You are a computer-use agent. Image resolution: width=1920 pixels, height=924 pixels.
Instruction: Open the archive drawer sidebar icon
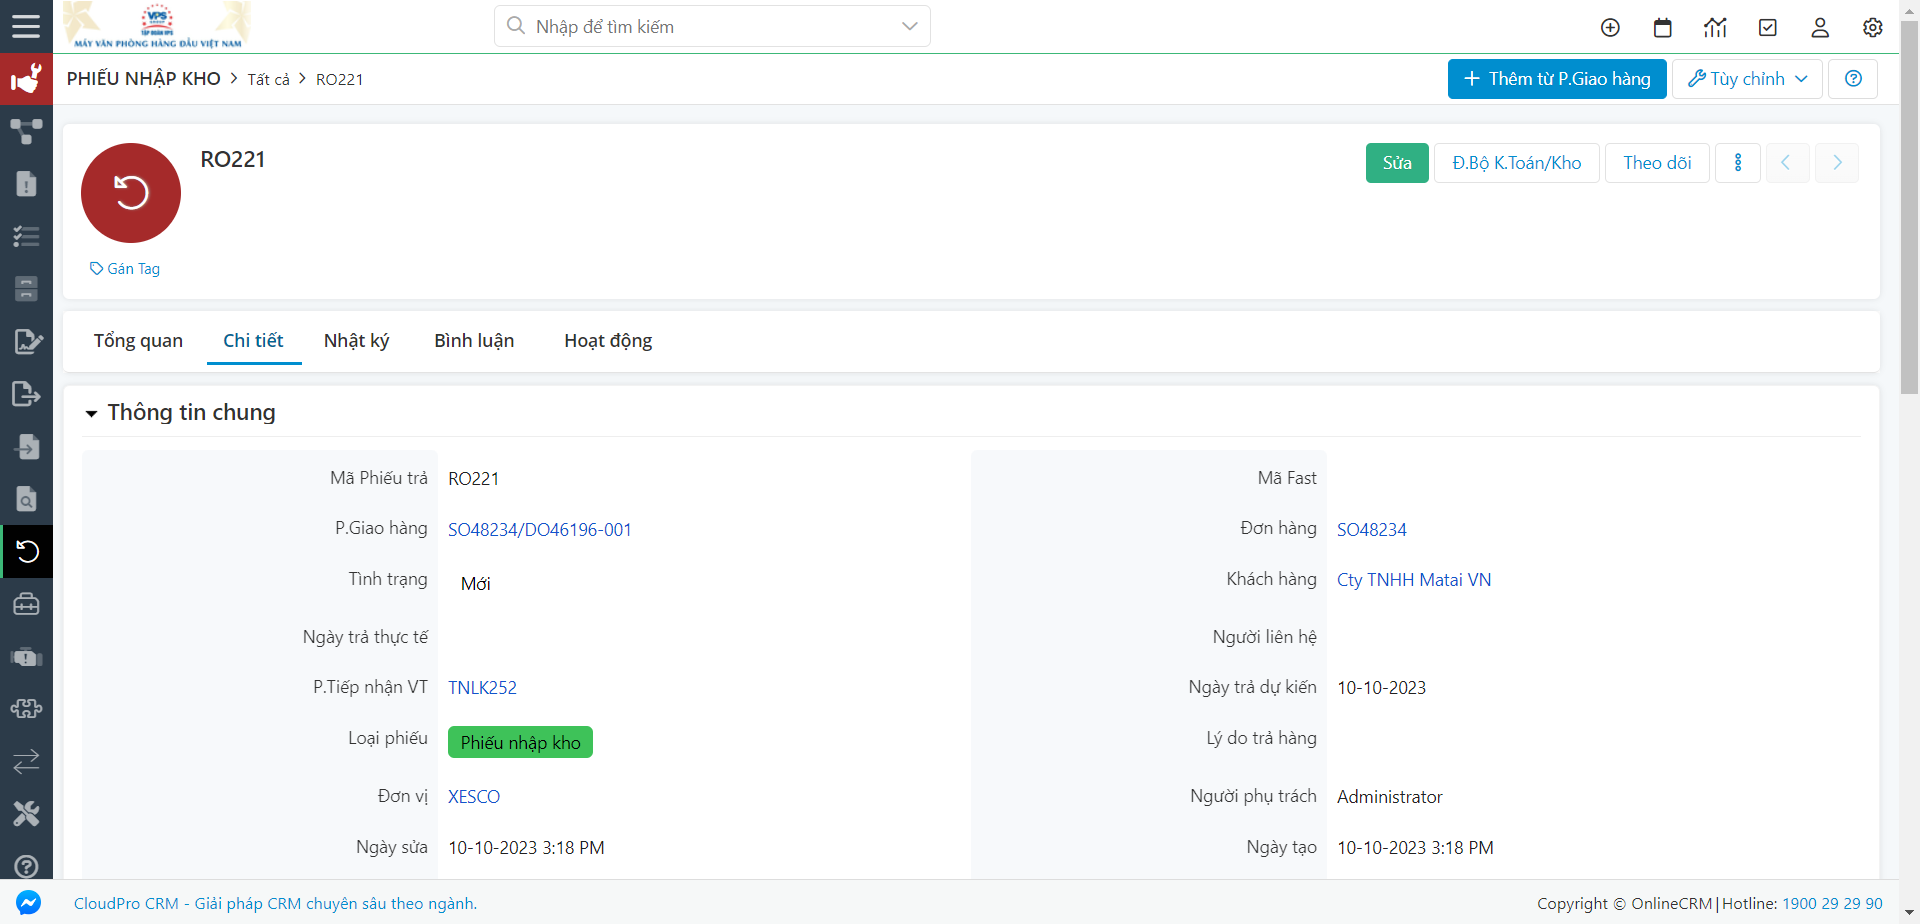click(x=26, y=289)
